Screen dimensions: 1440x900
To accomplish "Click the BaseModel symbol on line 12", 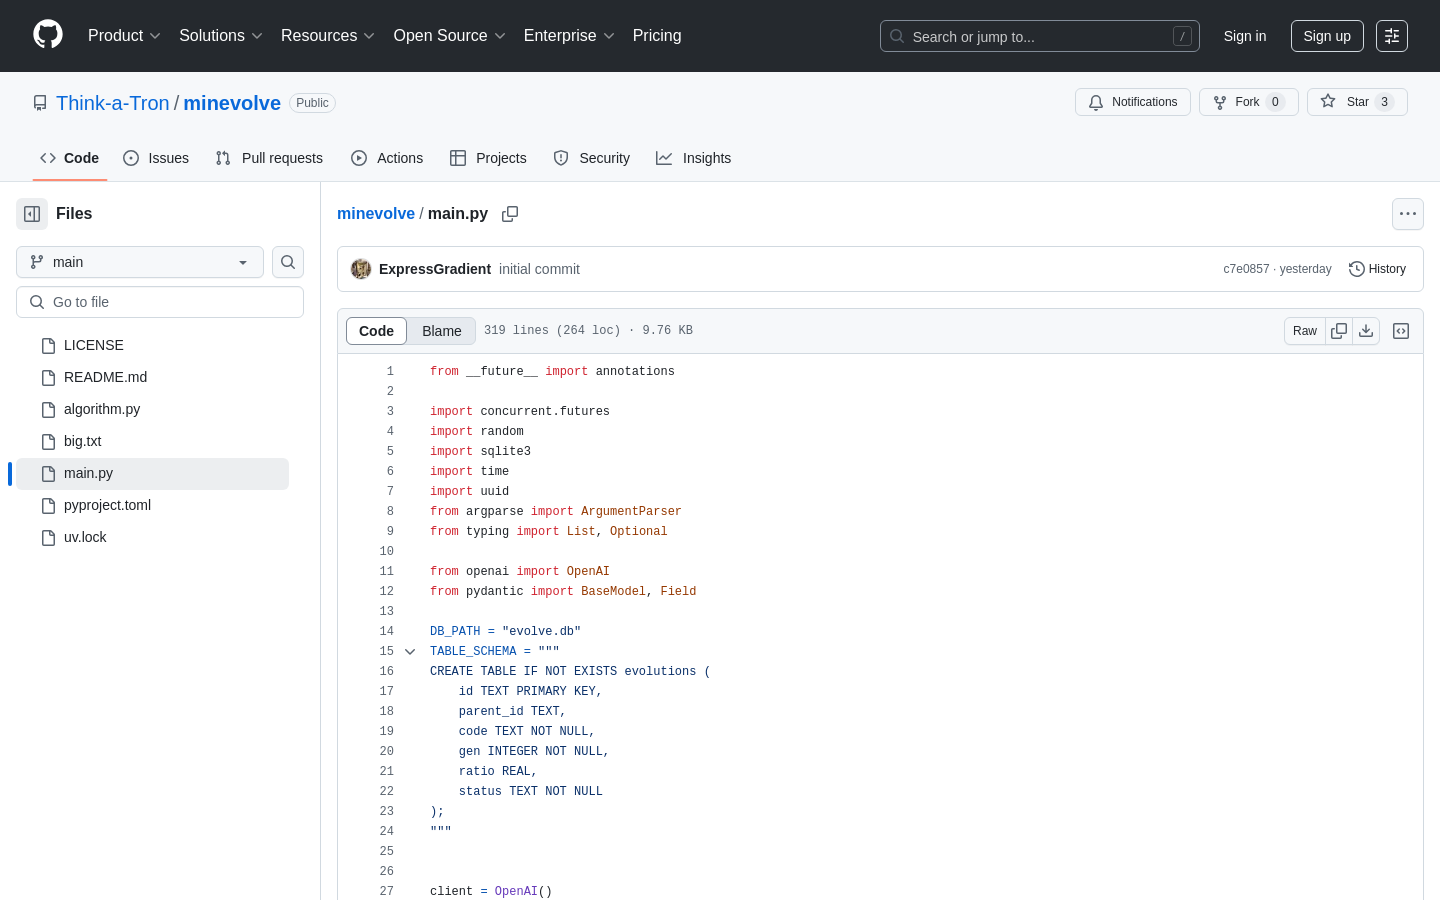I will pyautogui.click(x=613, y=591).
